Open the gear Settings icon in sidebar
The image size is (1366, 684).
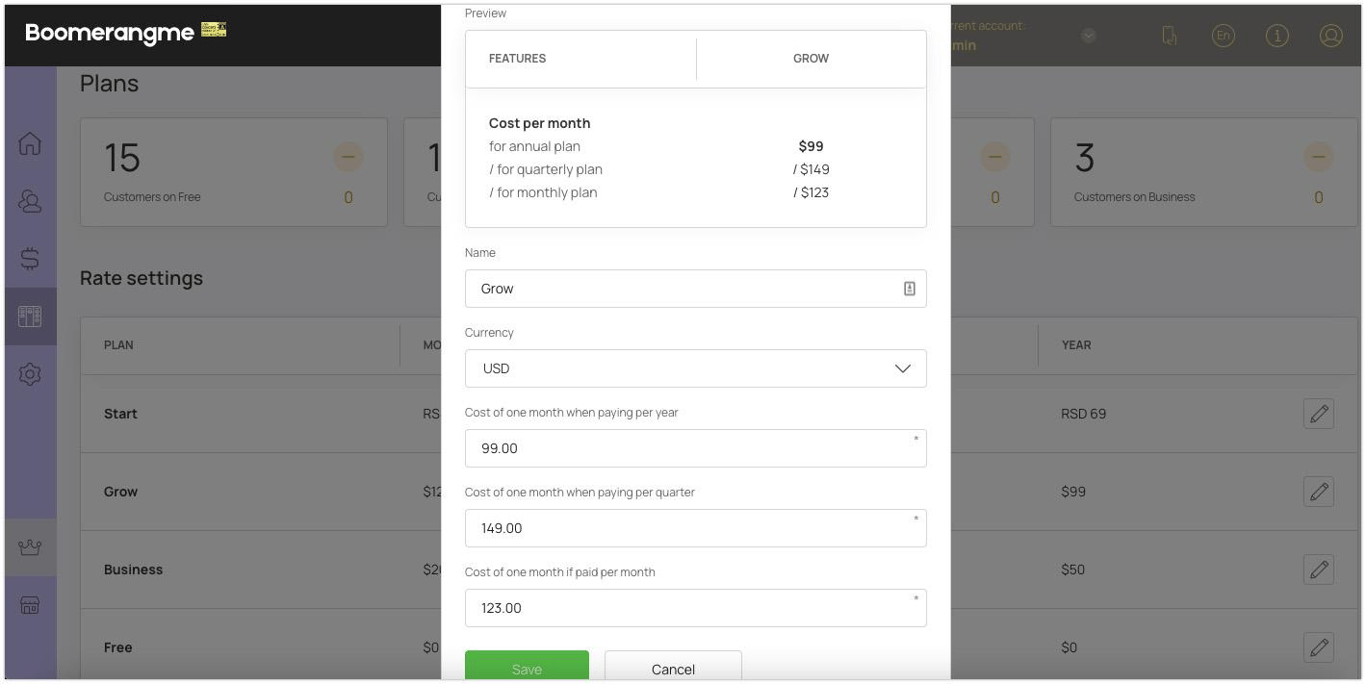point(30,375)
